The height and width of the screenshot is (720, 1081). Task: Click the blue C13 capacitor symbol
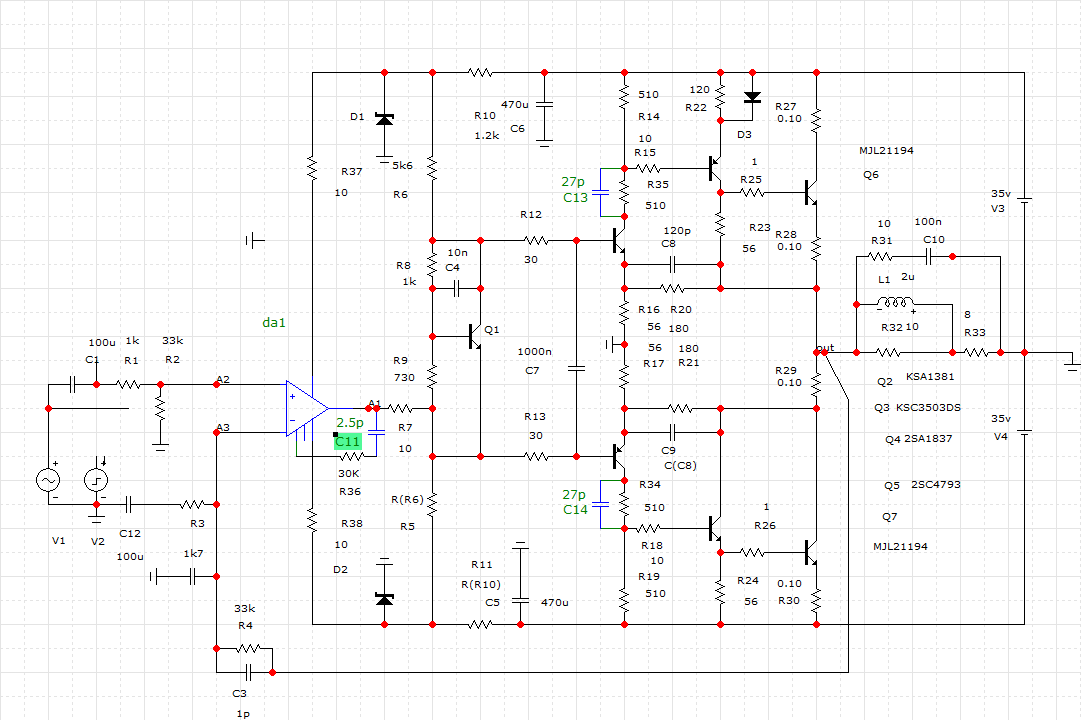pyautogui.click(x=600, y=192)
